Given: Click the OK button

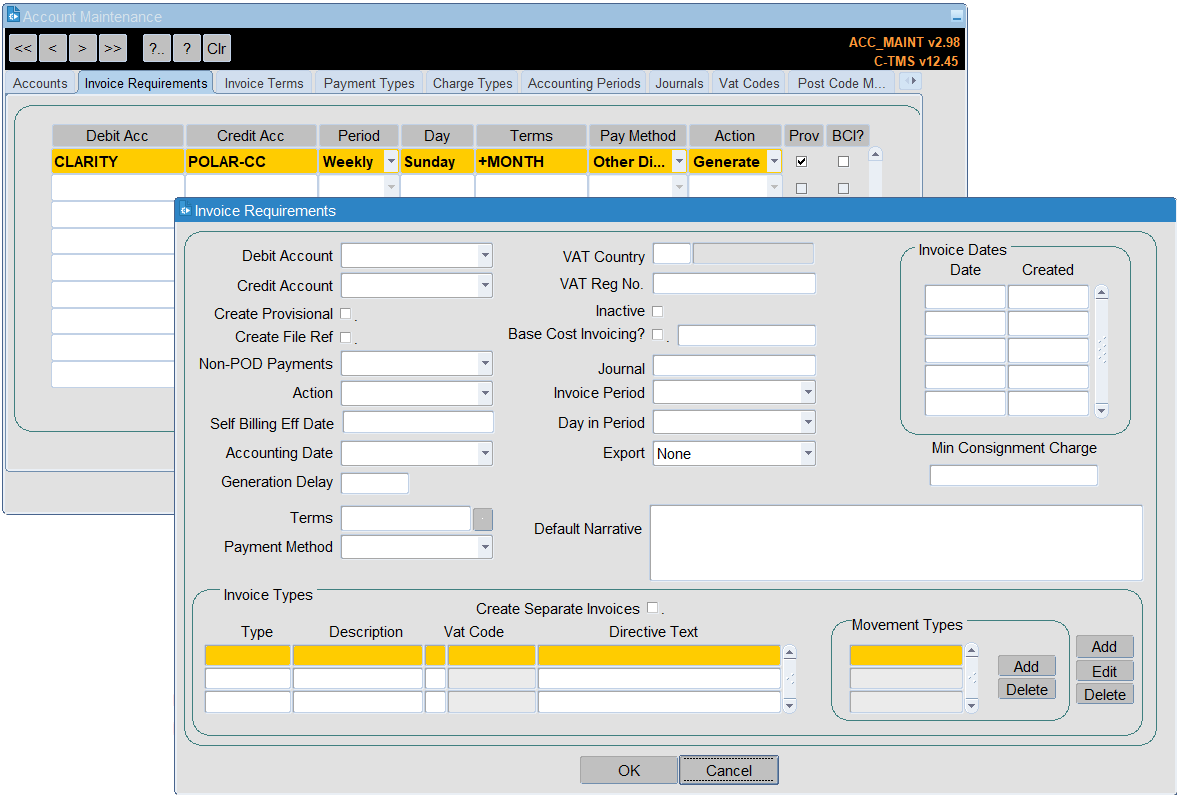Looking at the screenshot, I should (x=629, y=770).
